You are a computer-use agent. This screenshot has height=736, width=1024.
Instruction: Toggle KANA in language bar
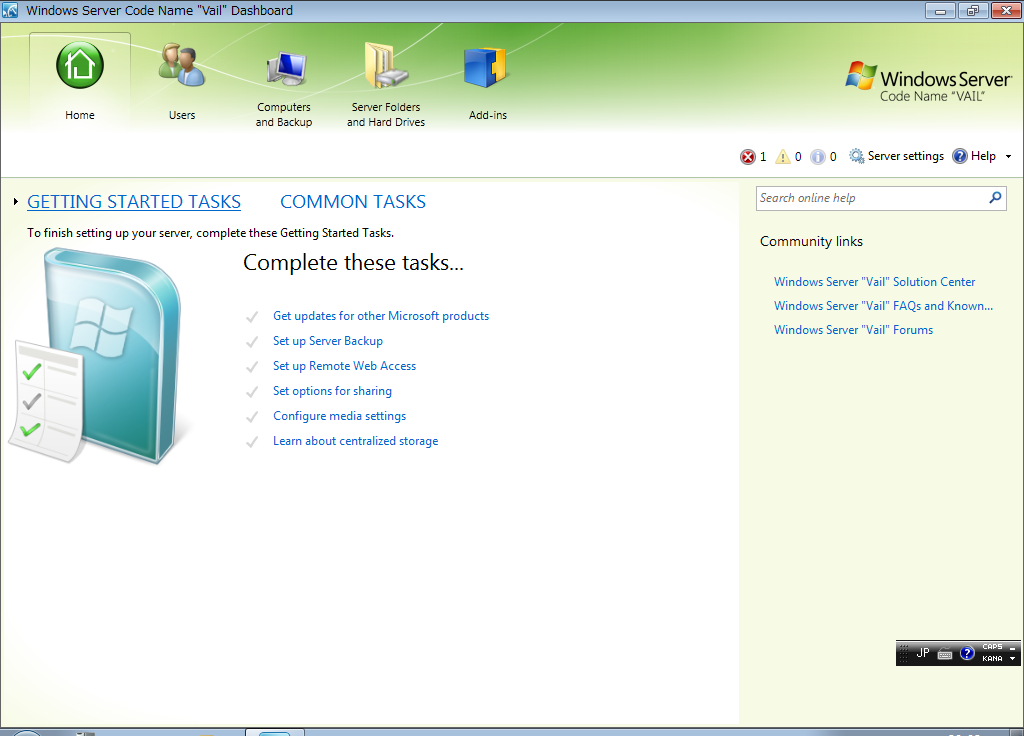coord(992,658)
